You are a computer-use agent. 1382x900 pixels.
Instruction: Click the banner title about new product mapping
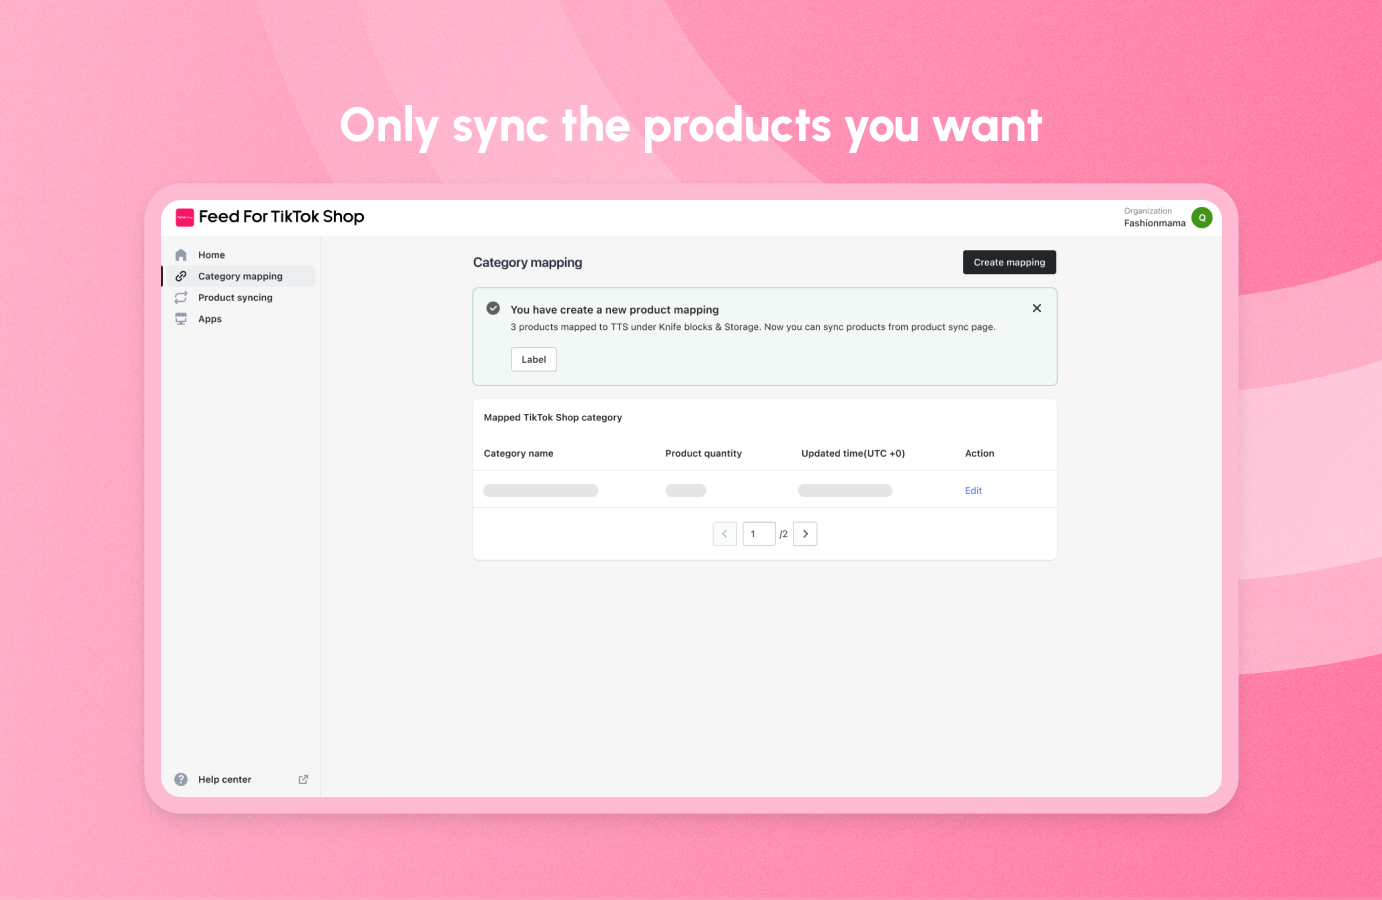[x=615, y=310]
